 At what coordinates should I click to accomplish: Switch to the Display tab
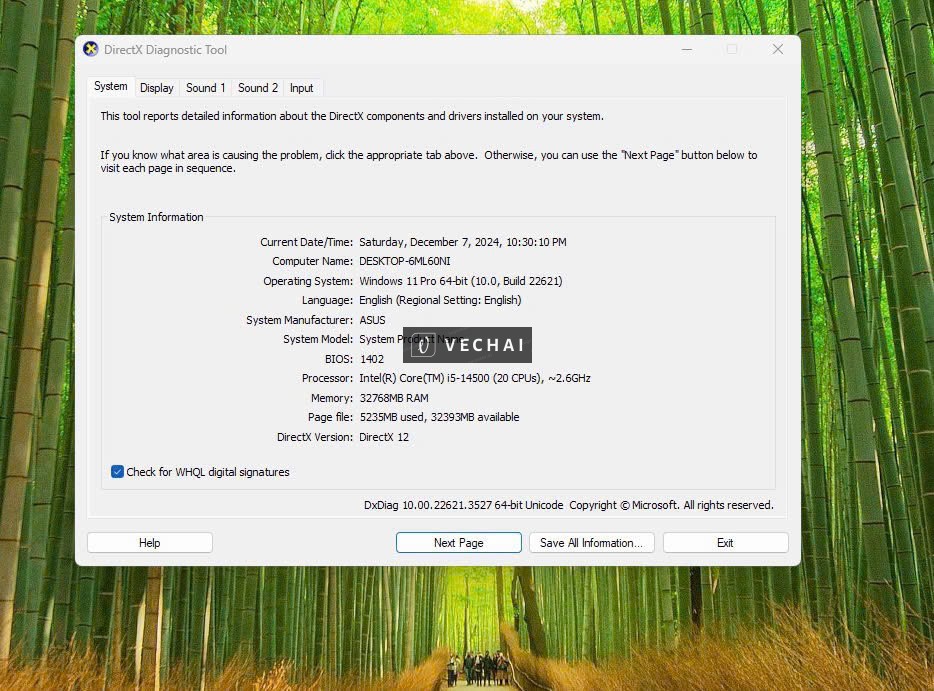click(x=157, y=88)
